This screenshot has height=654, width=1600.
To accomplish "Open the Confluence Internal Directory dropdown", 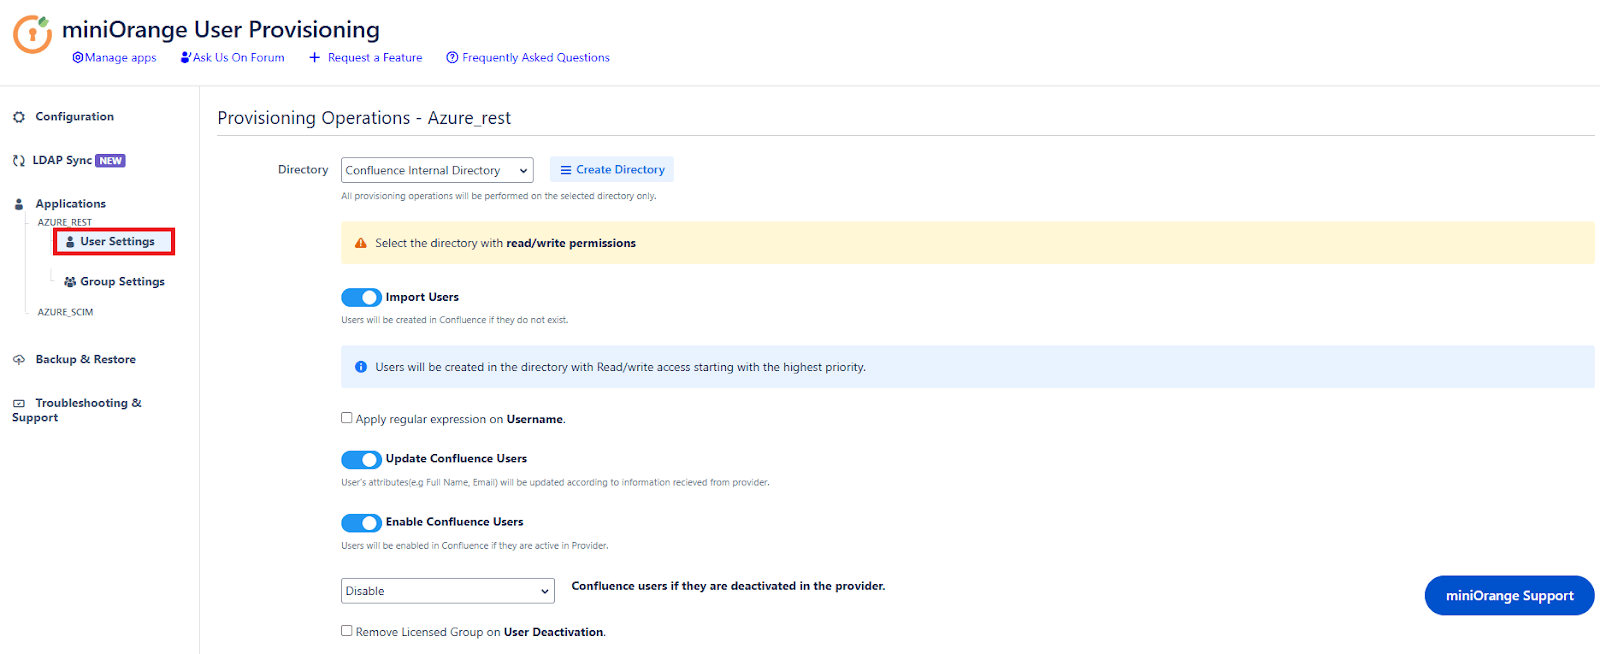I will coord(437,170).
